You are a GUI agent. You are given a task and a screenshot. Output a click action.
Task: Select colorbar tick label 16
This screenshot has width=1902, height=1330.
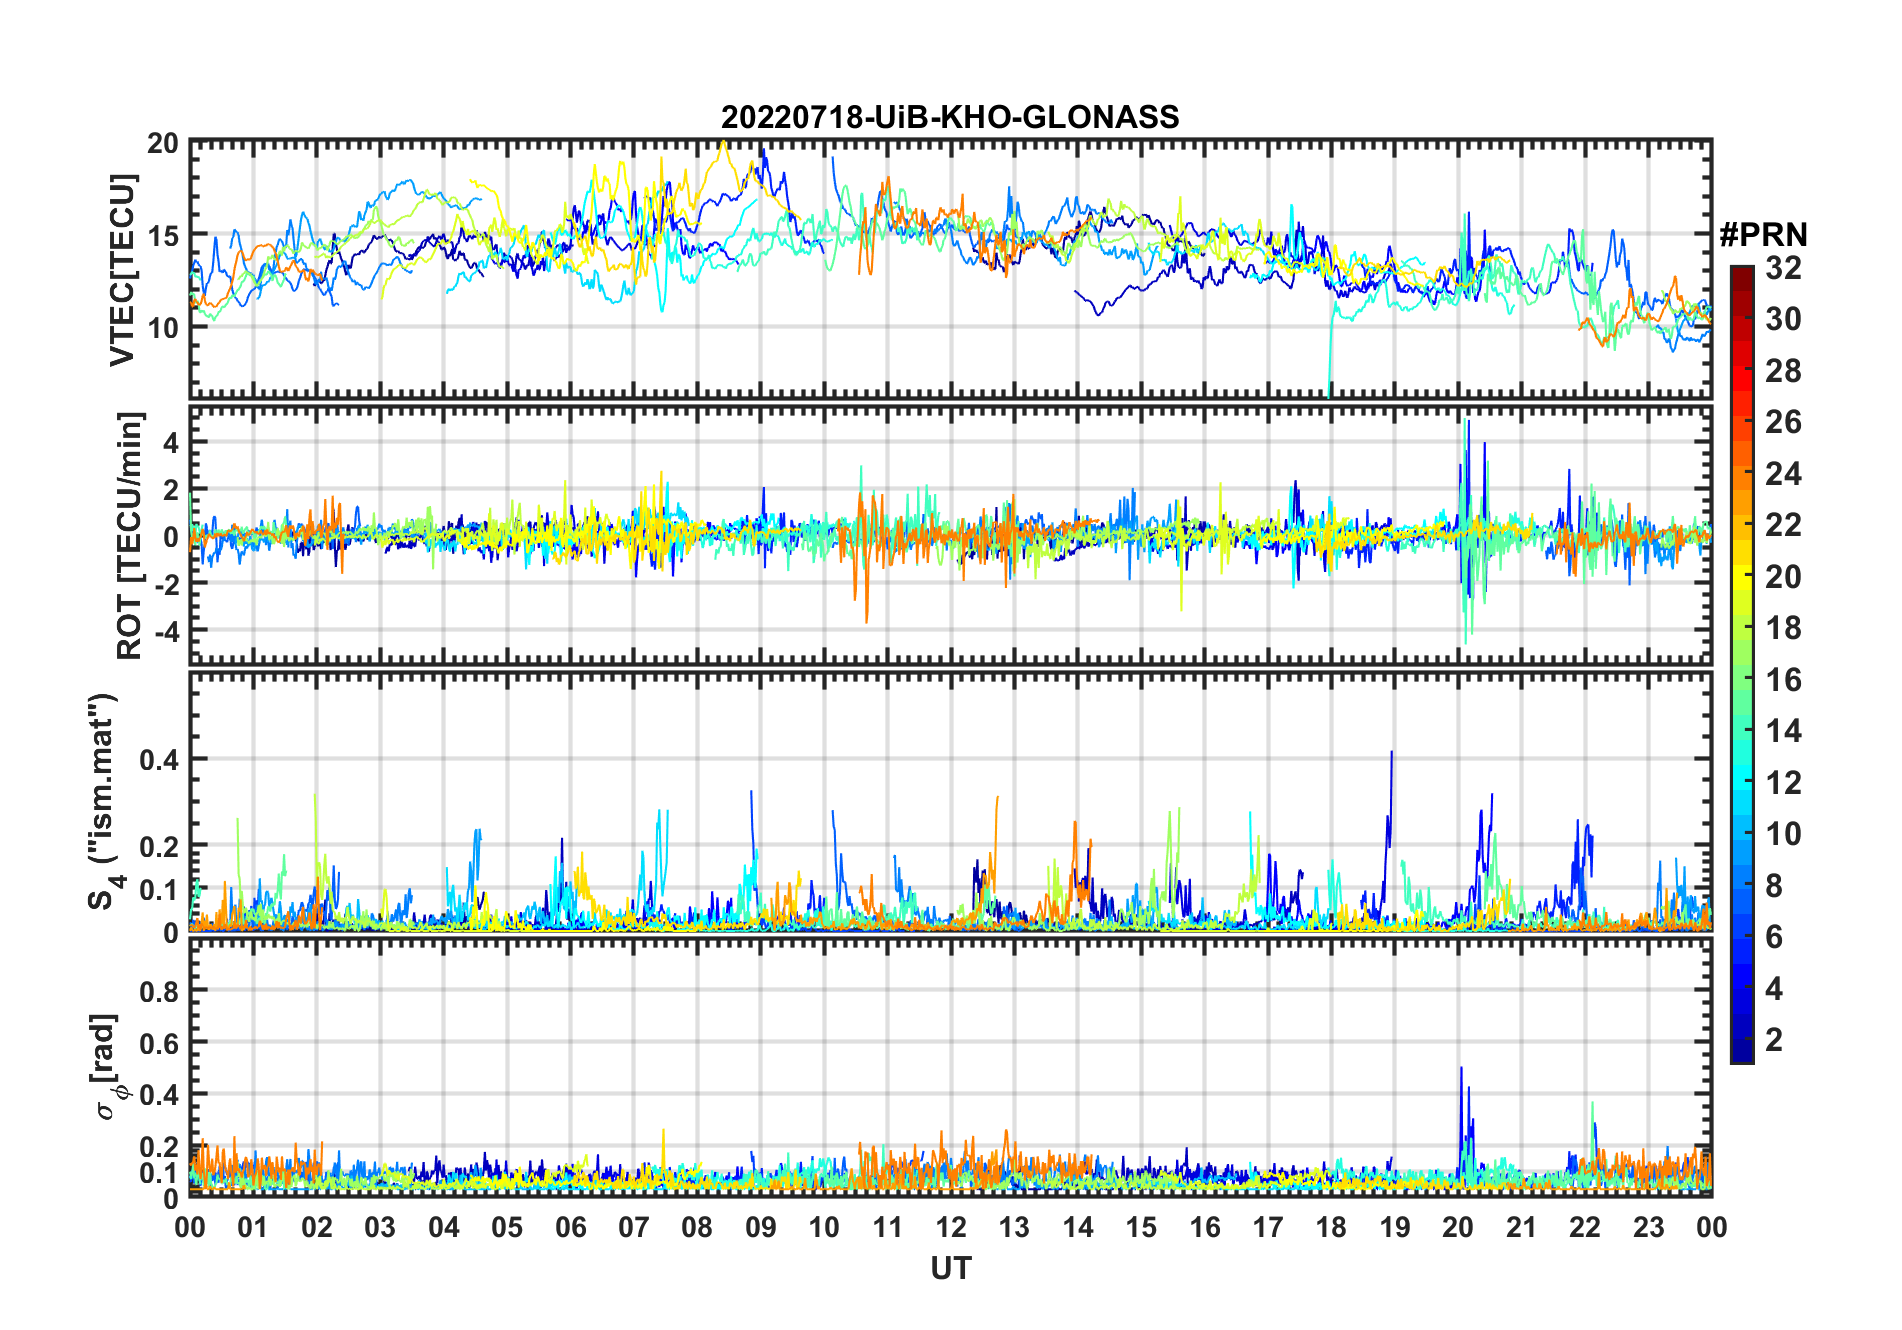[x=1783, y=680]
